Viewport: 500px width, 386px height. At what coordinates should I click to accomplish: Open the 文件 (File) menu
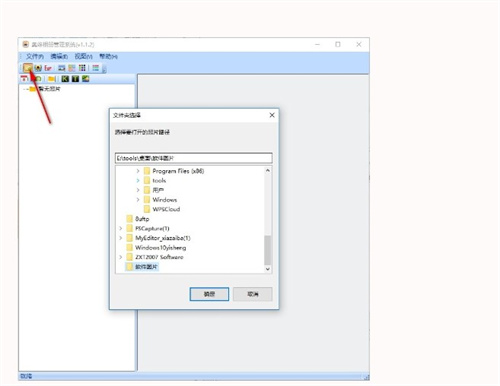pyautogui.click(x=35, y=57)
